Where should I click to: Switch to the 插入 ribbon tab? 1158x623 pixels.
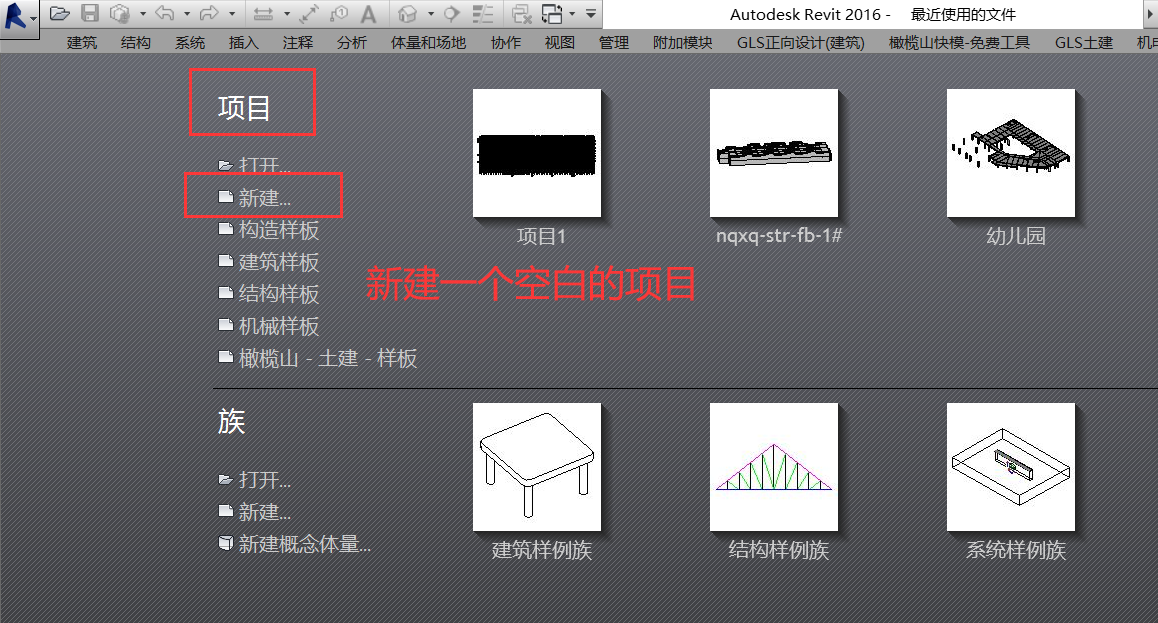click(244, 43)
